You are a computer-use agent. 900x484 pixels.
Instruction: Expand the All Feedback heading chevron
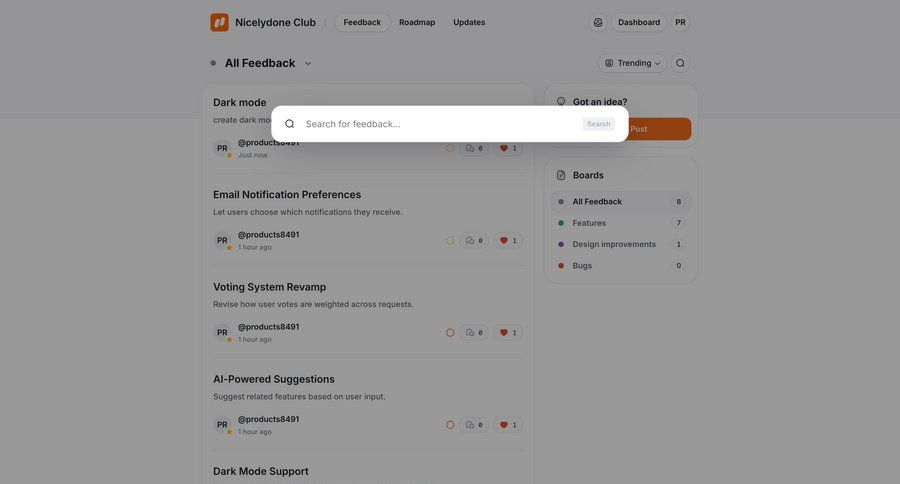308,63
